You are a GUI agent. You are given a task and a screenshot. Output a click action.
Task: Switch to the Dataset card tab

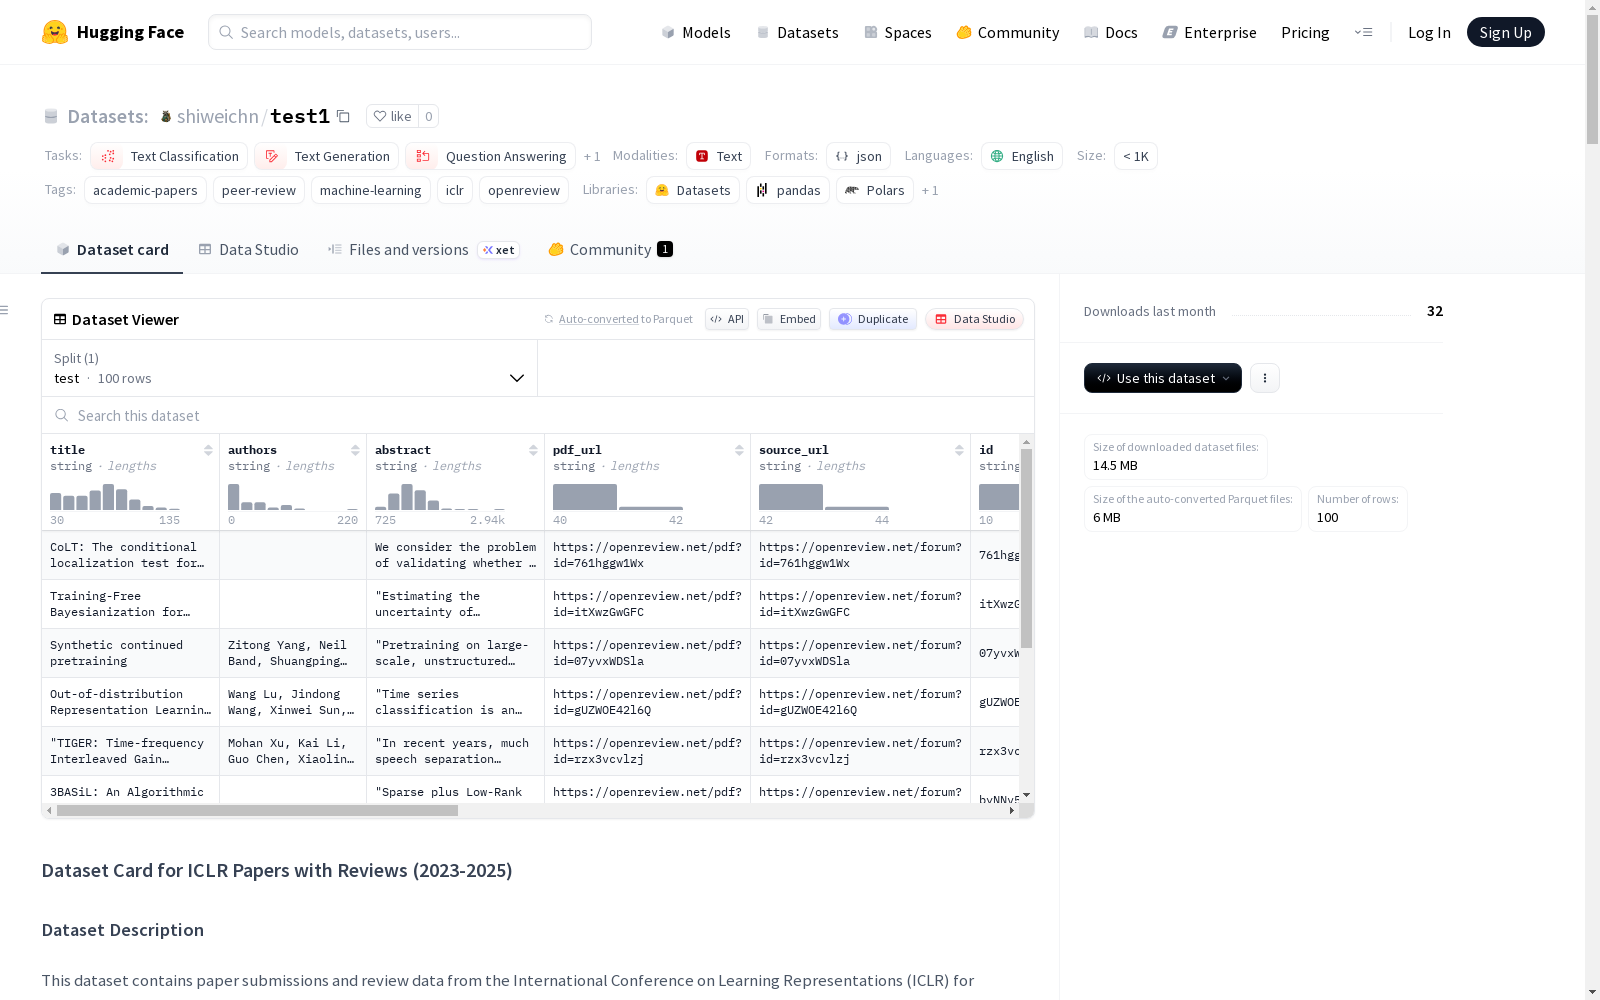pos(112,249)
